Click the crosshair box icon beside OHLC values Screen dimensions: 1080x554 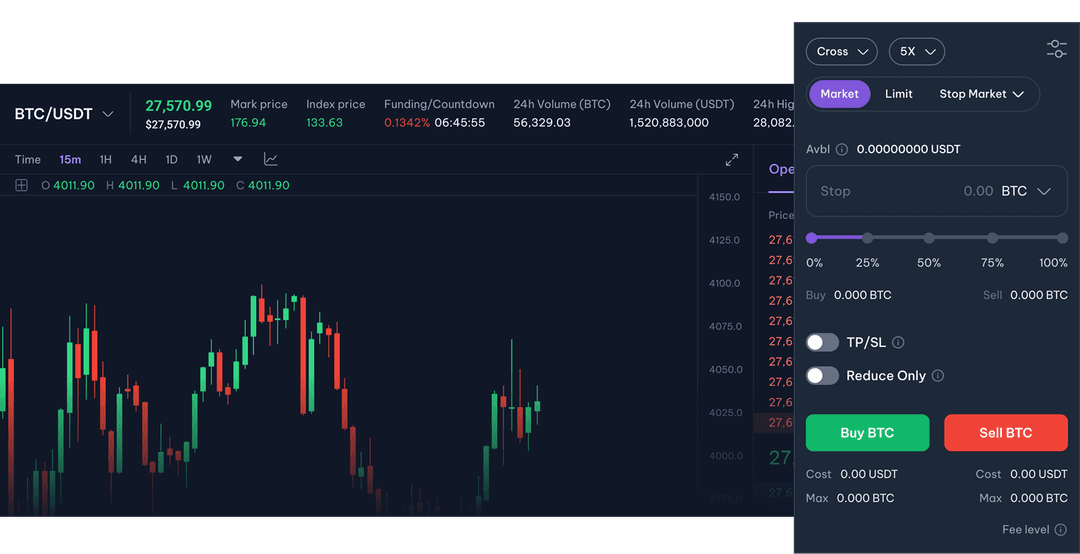click(21, 185)
